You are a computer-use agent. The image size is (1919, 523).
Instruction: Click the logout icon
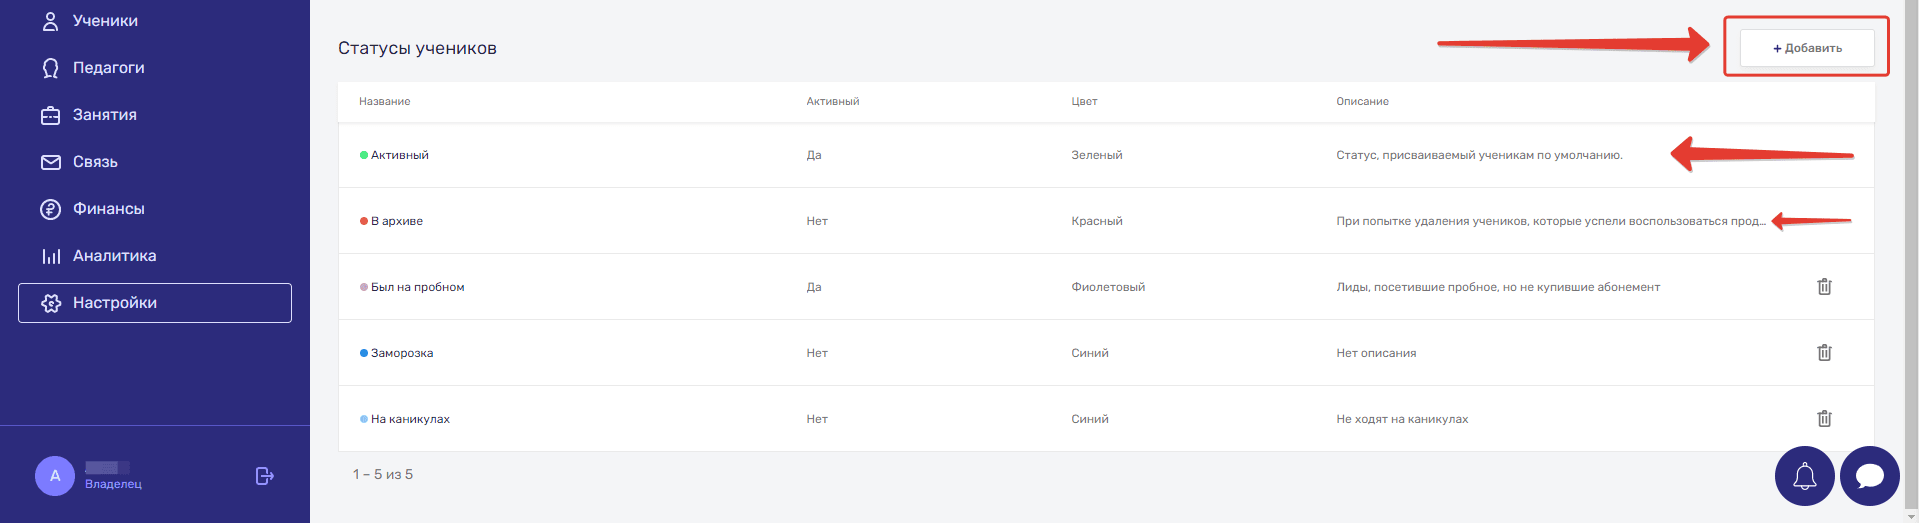(x=264, y=476)
